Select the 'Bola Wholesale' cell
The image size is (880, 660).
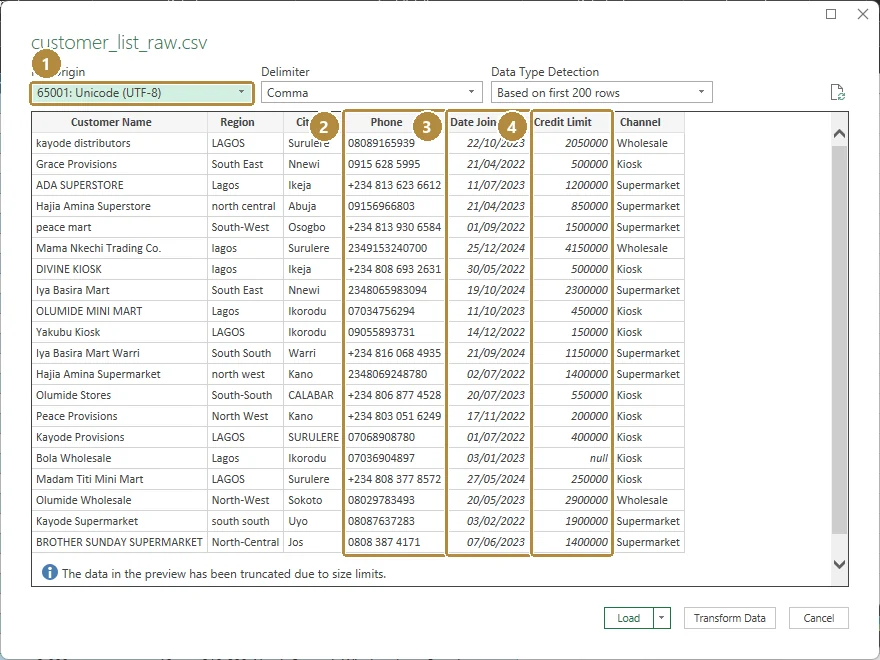120,458
